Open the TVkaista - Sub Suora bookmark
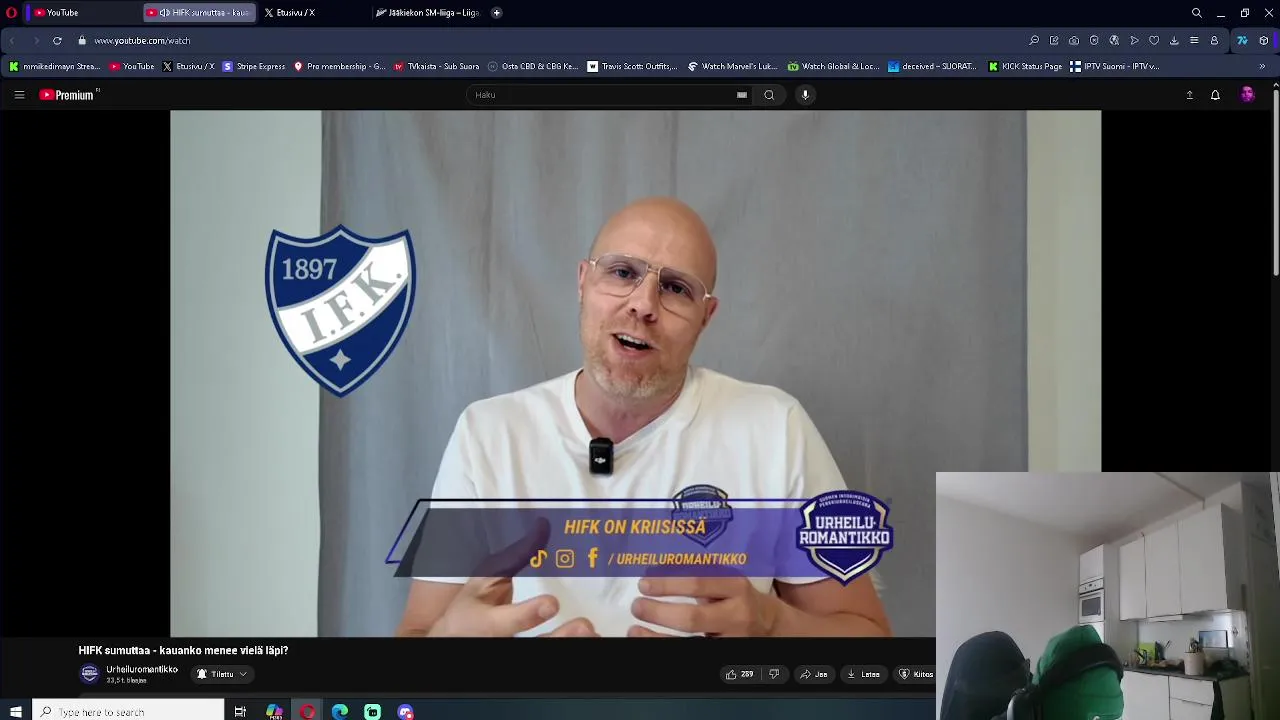This screenshot has height=720, width=1280. pyautogui.click(x=437, y=67)
